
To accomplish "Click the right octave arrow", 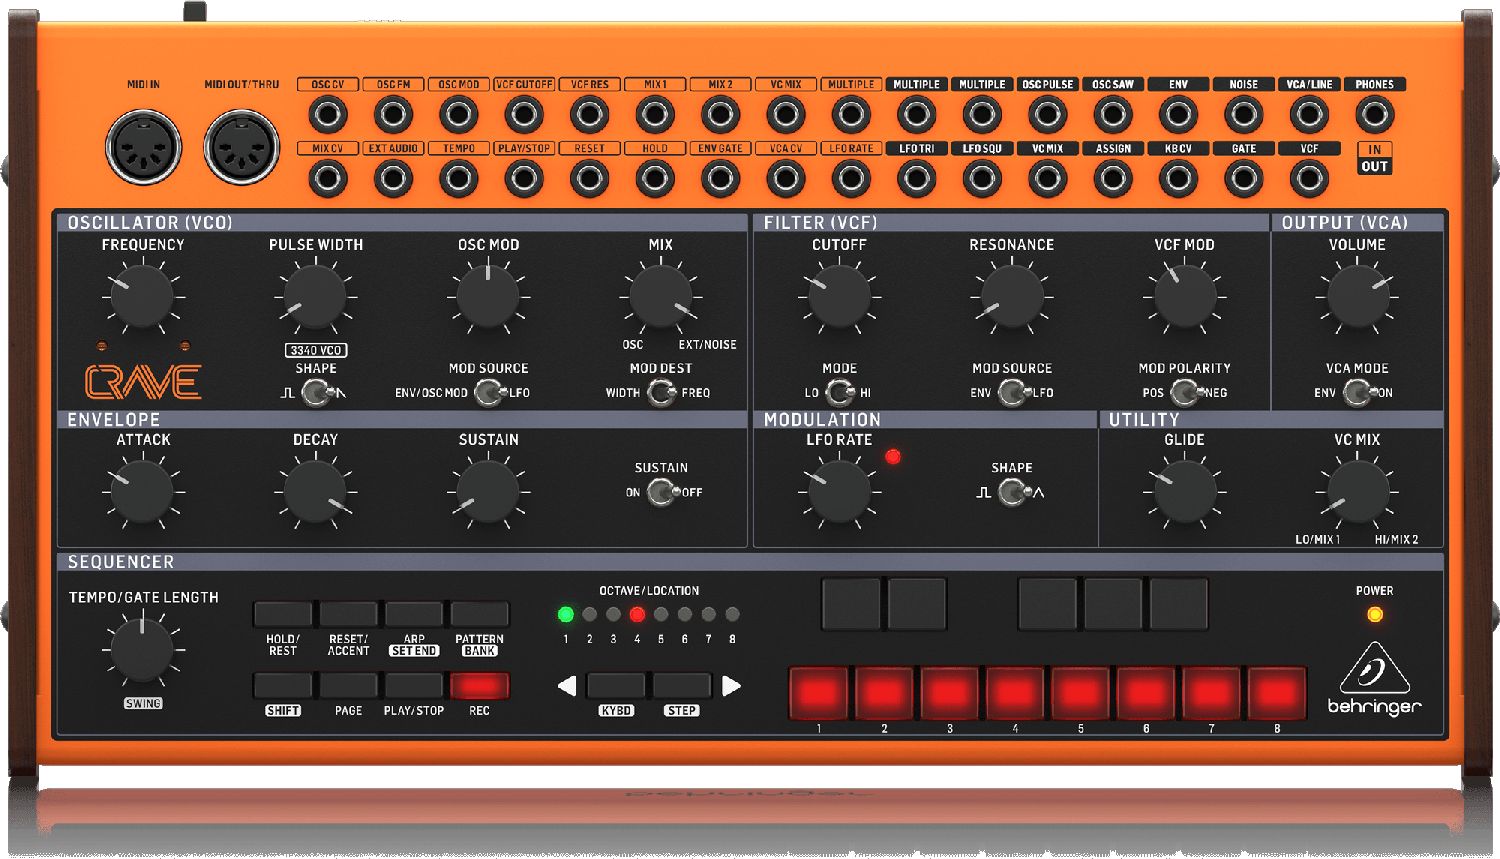I will coord(731,686).
